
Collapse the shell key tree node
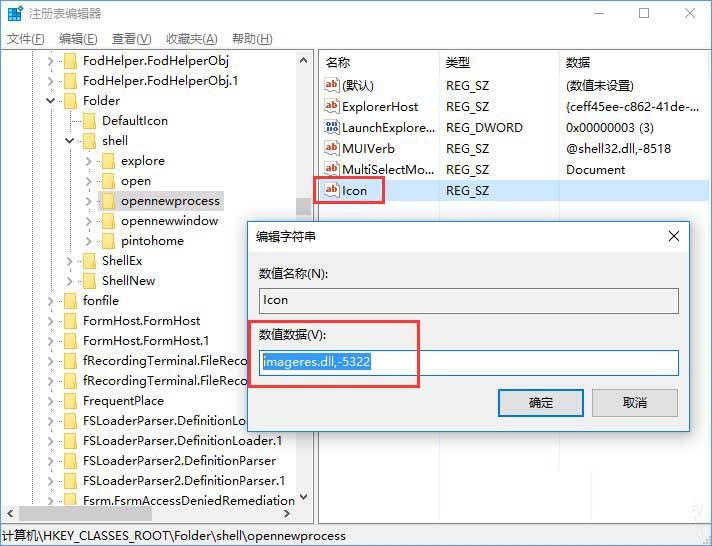click(x=69, y=141)
